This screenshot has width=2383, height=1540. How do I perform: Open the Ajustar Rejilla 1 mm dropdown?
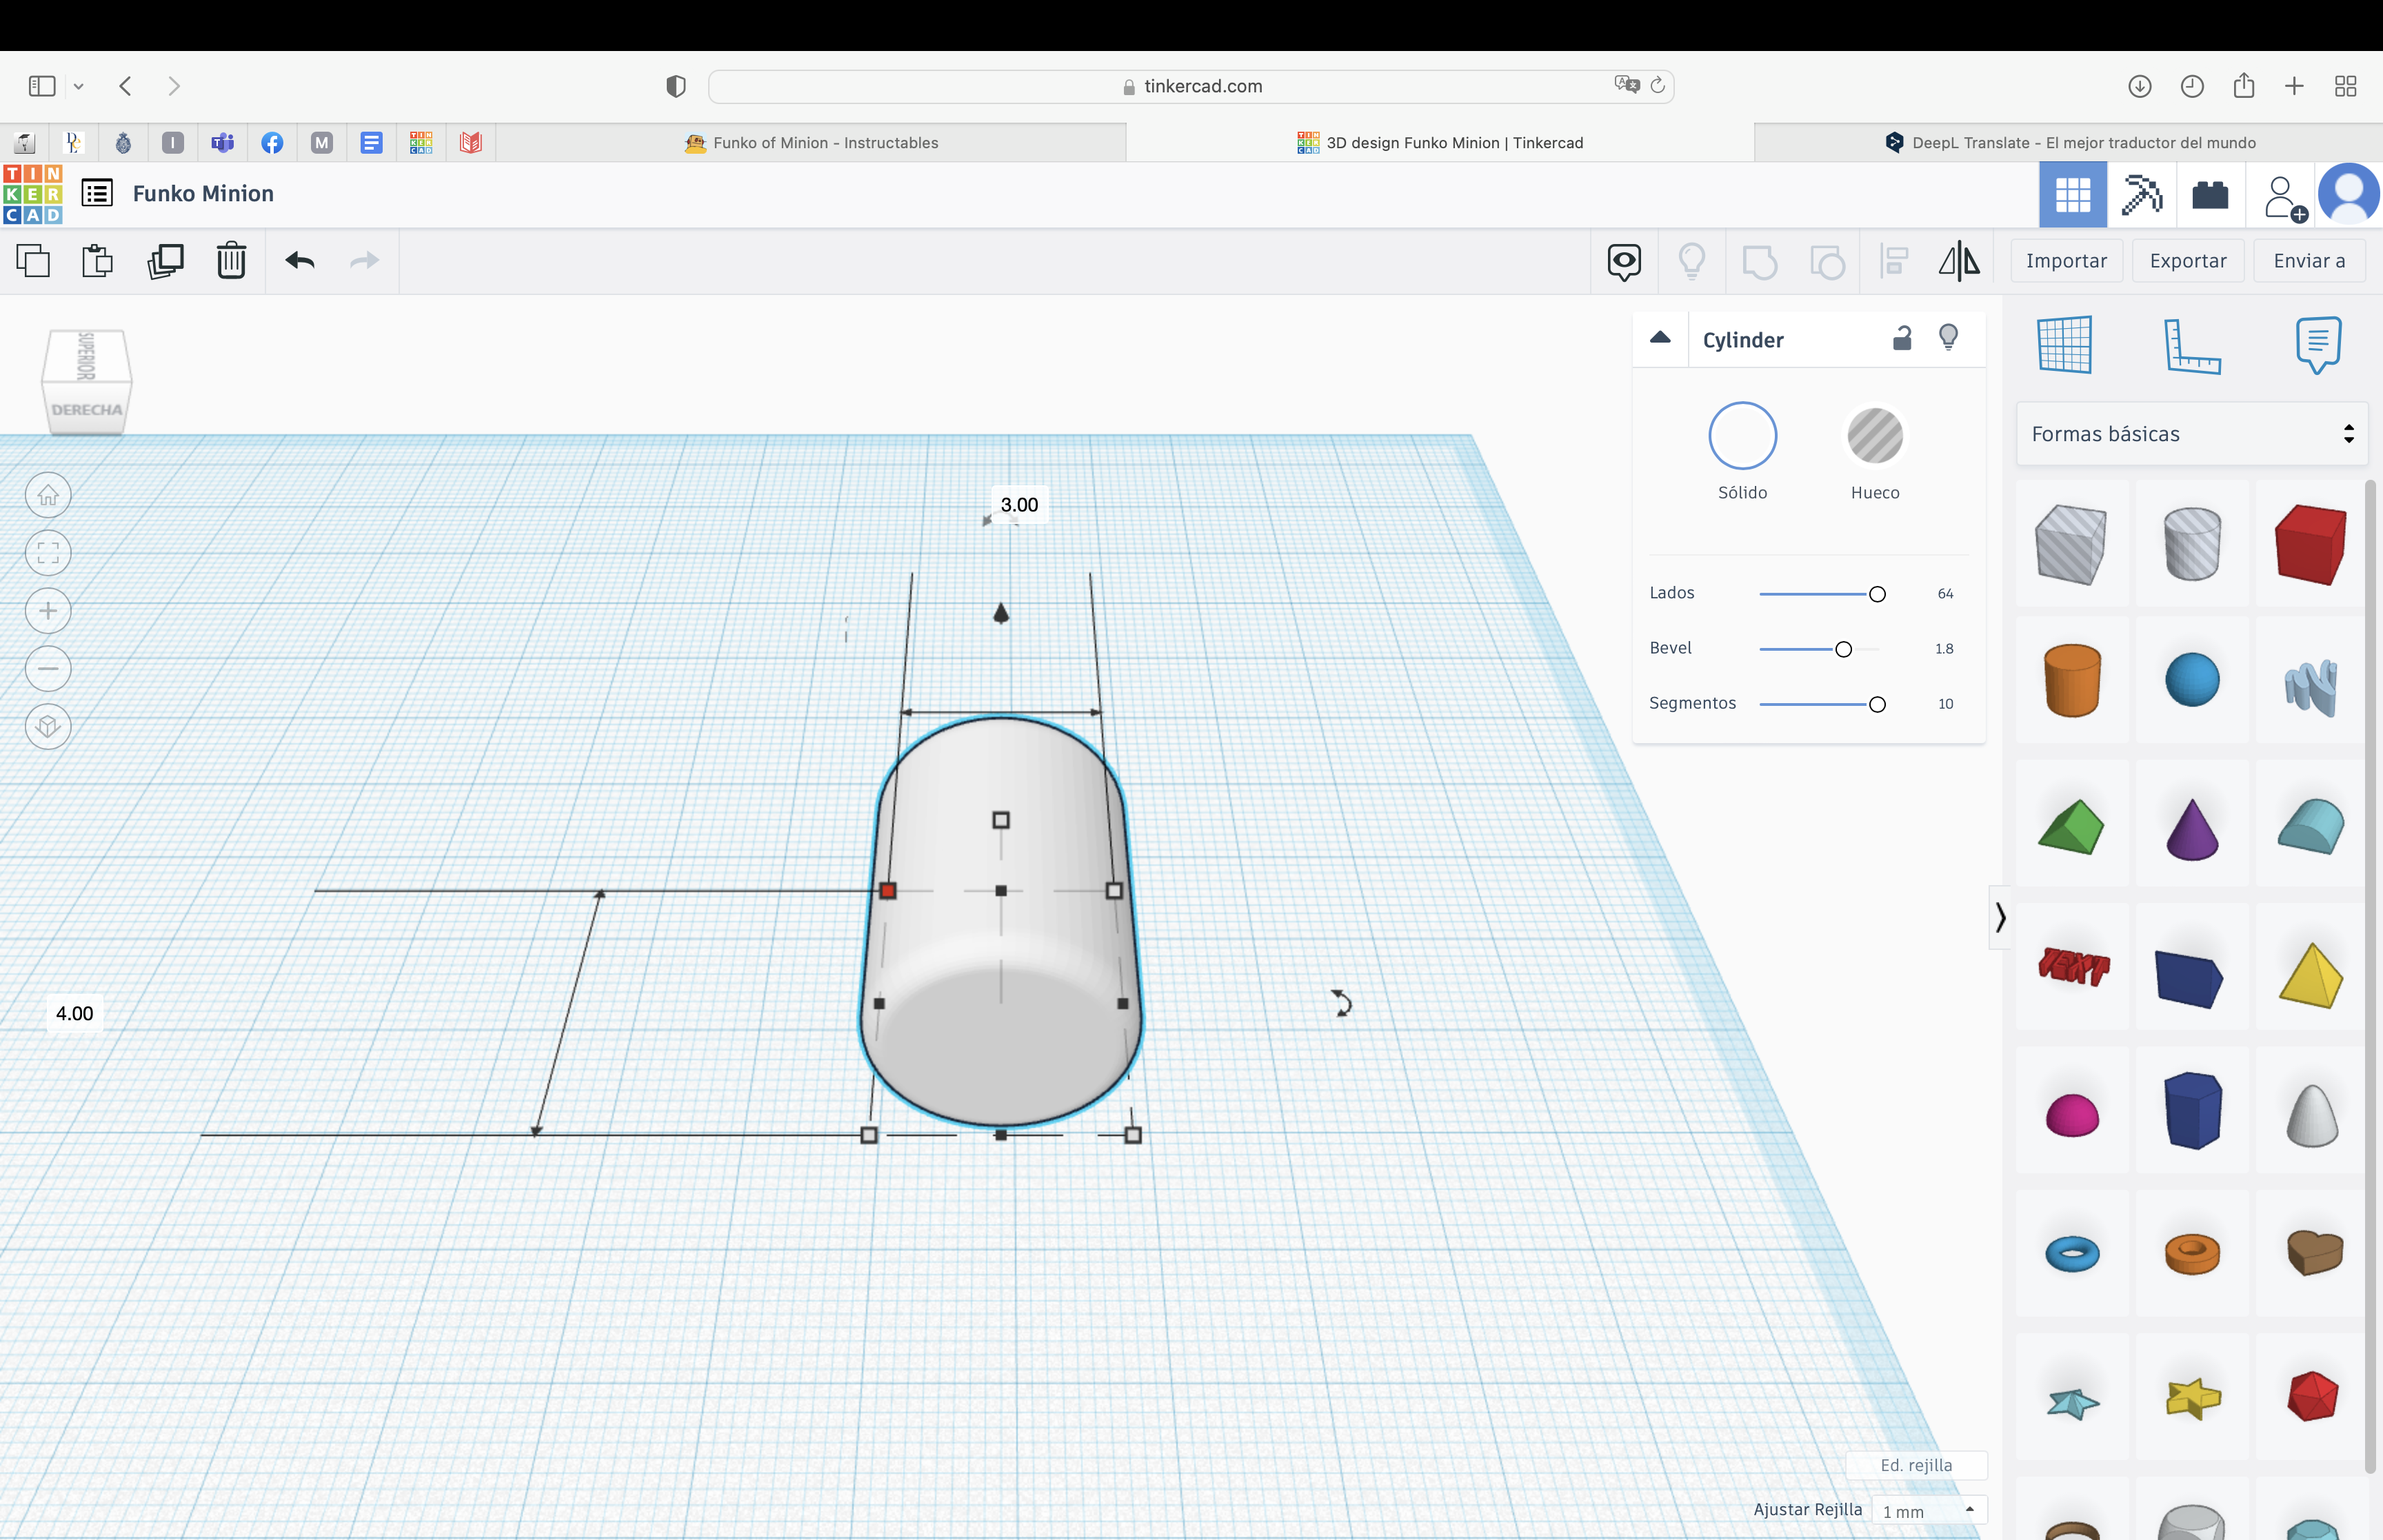[x=1927, y=1510]
